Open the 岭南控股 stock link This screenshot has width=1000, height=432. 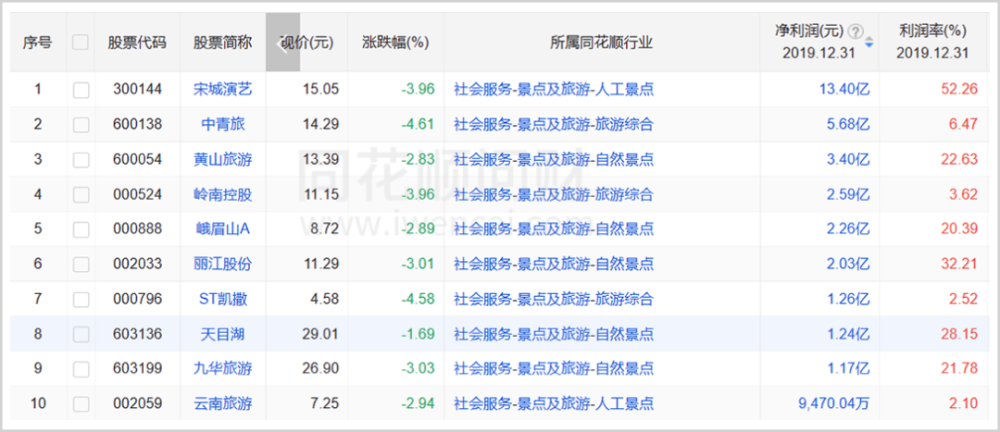tap(223, 194)
